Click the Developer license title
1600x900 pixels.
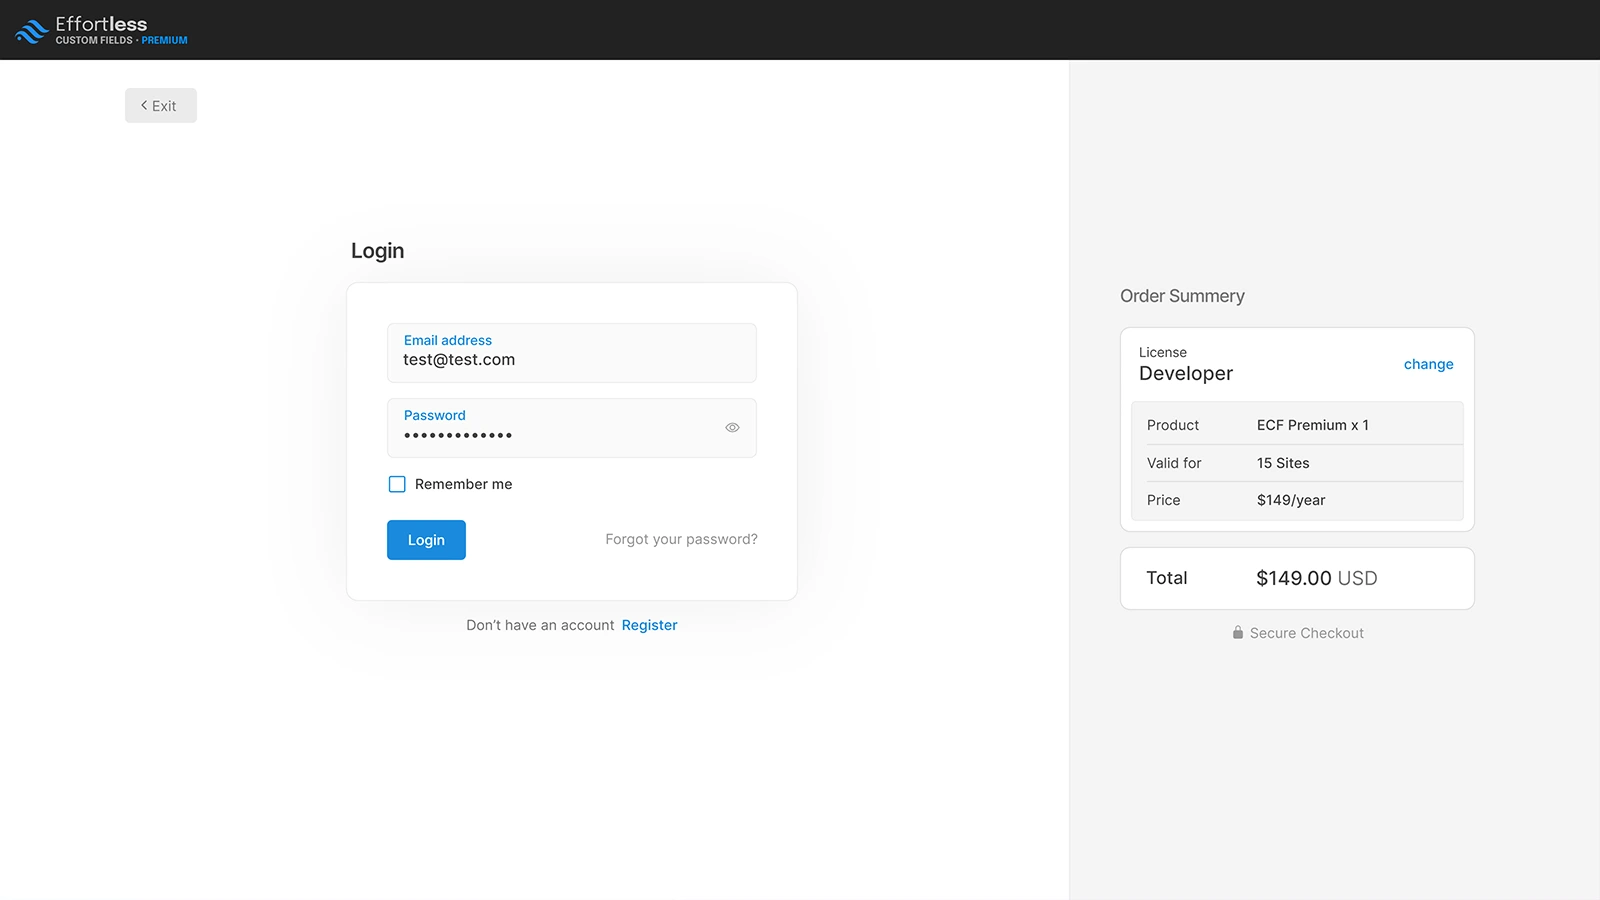[1185, 373]
